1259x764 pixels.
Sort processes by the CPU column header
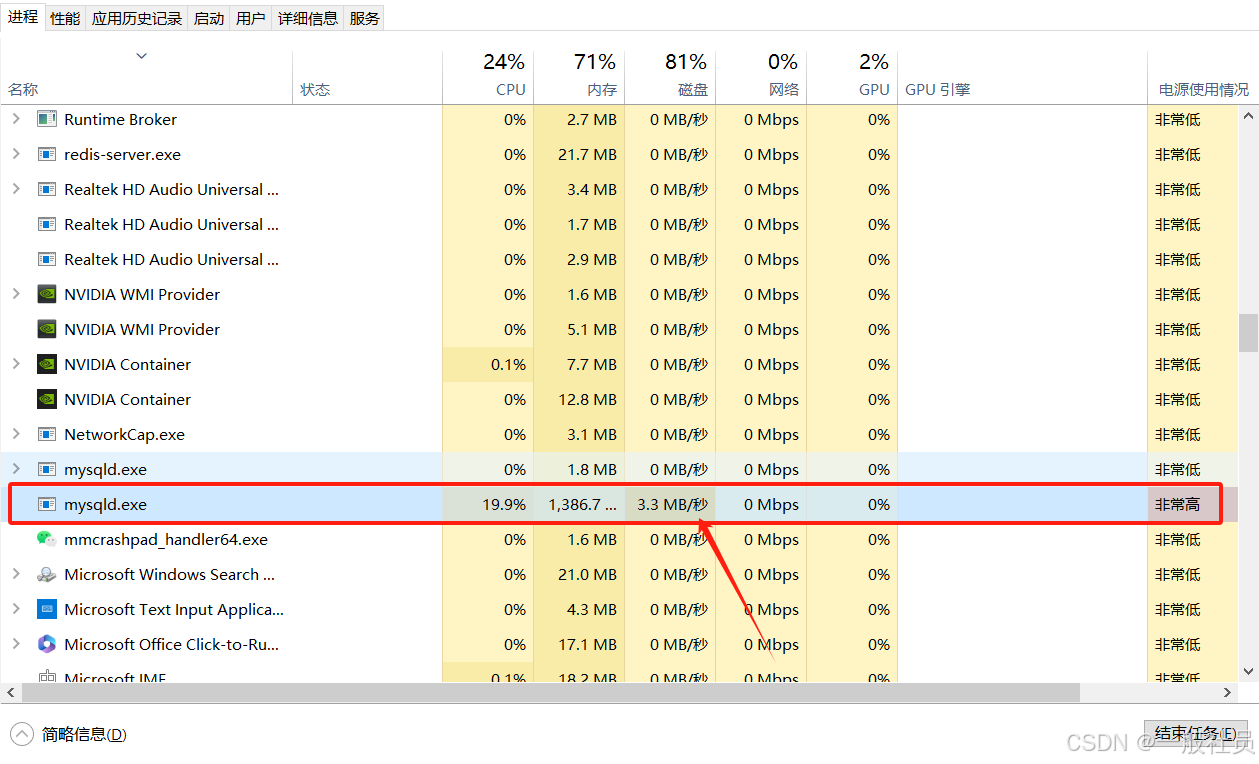(x=488, y=76)
